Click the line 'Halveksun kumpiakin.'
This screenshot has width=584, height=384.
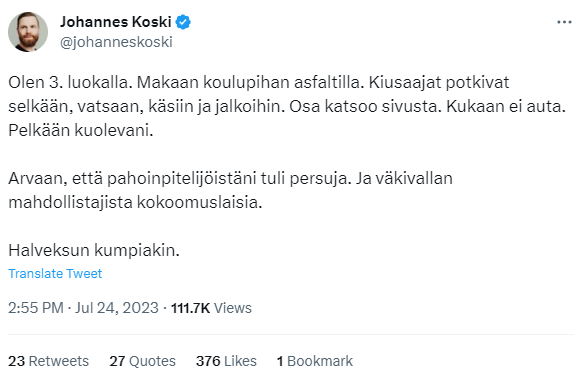94,250
